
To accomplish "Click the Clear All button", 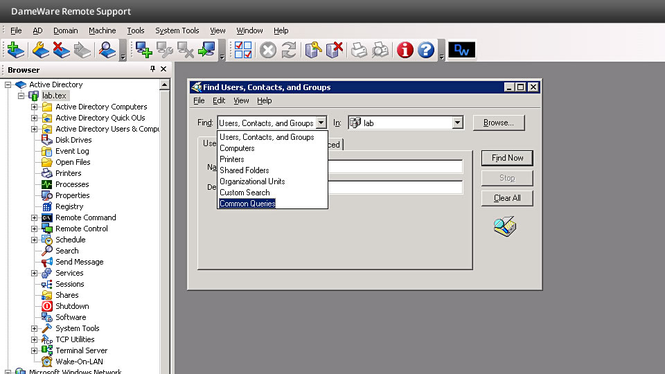I will pos(507,198).
